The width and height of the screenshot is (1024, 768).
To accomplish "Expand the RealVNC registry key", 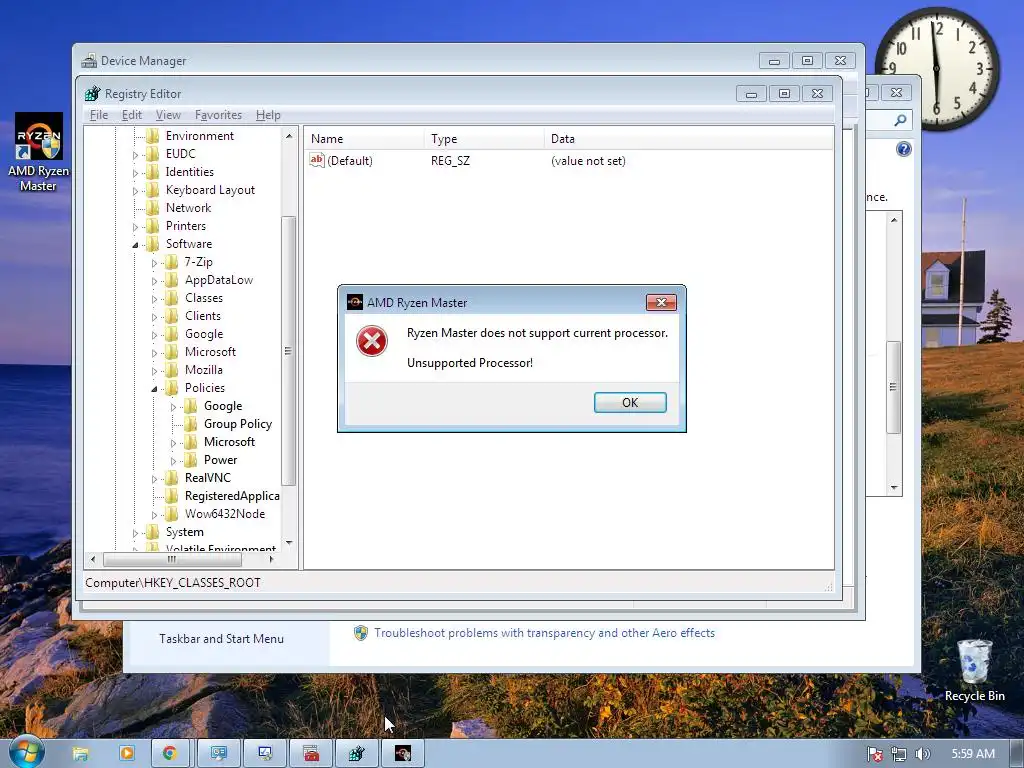I will [x=154, y=479].
